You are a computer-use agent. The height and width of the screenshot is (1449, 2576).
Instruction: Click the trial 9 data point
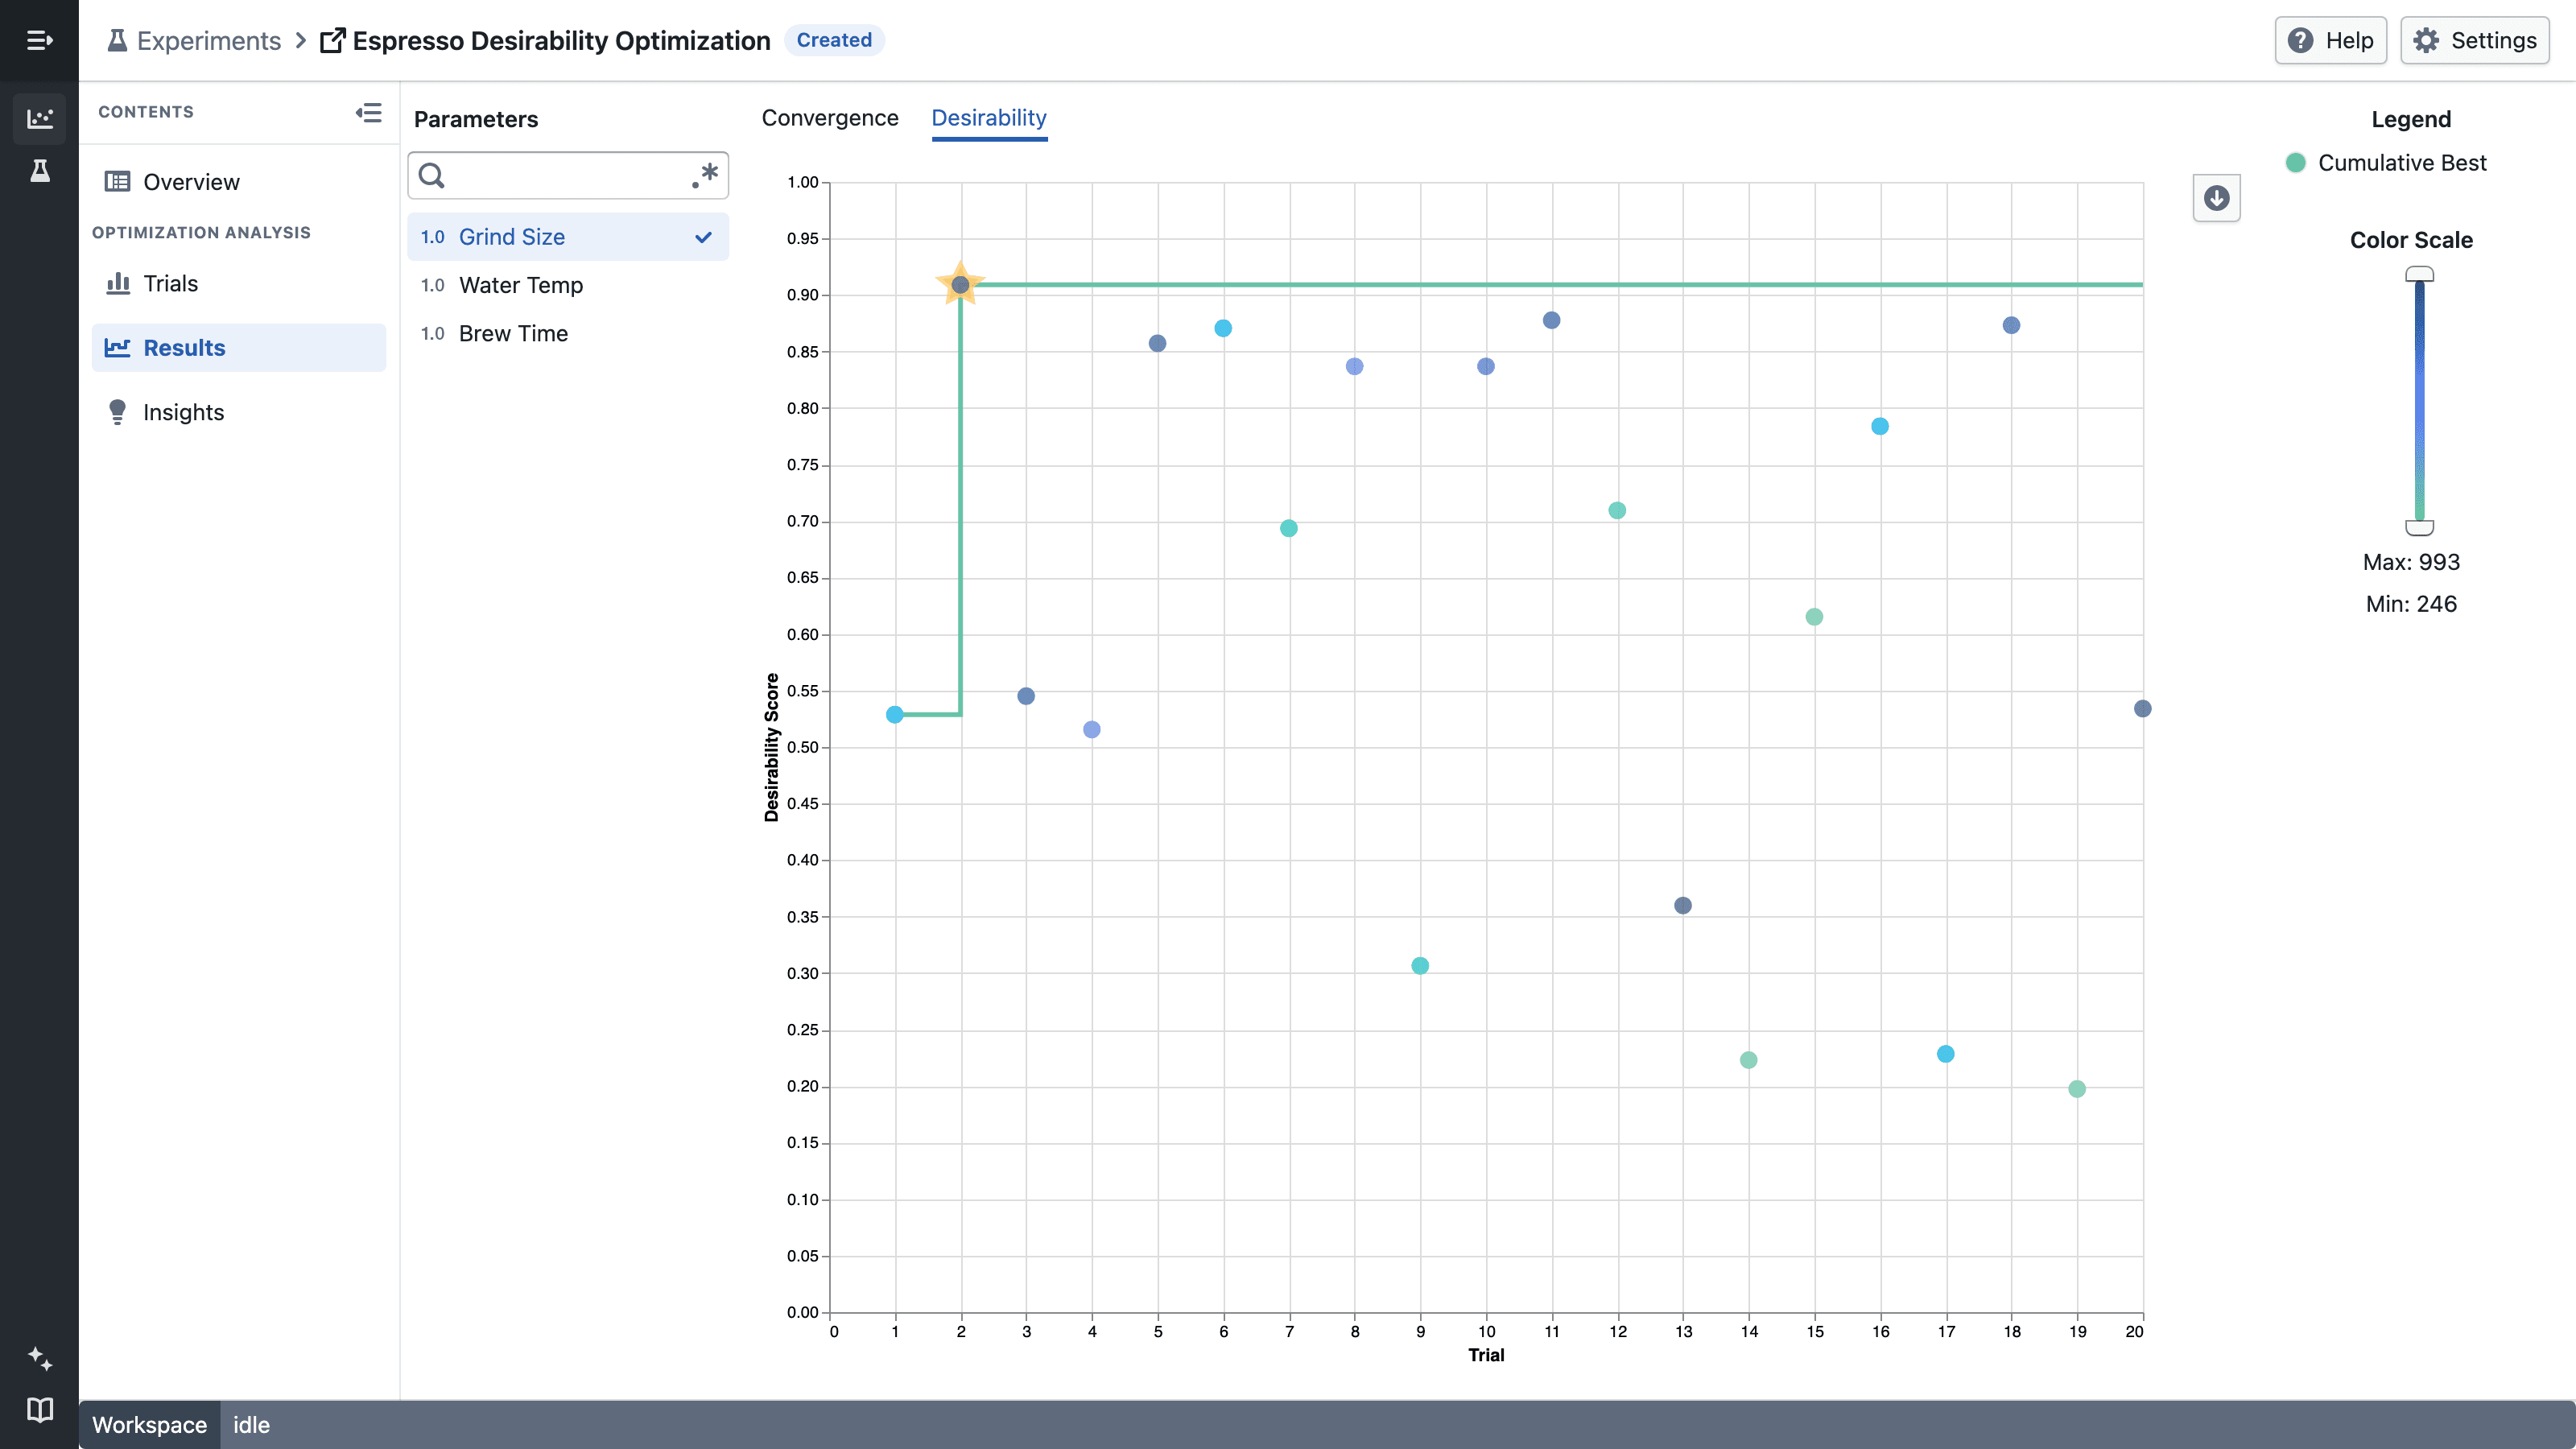[1420, 966]
